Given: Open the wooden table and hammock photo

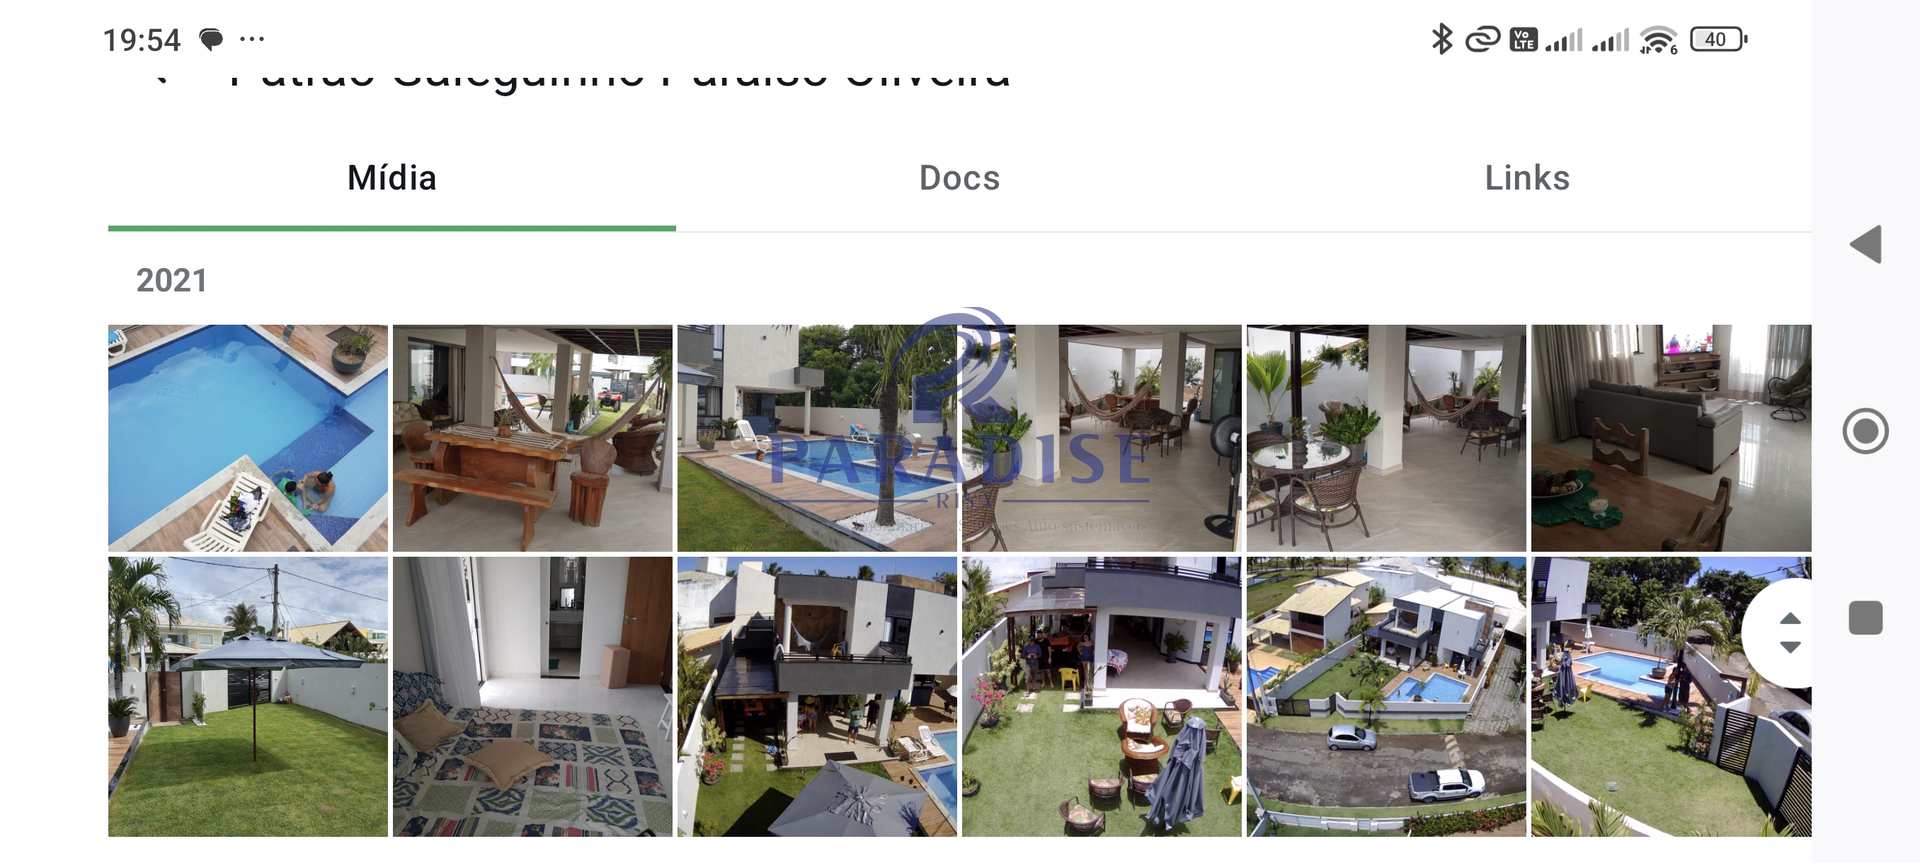Looking at the screenshot, I should [x=532, y=438].
